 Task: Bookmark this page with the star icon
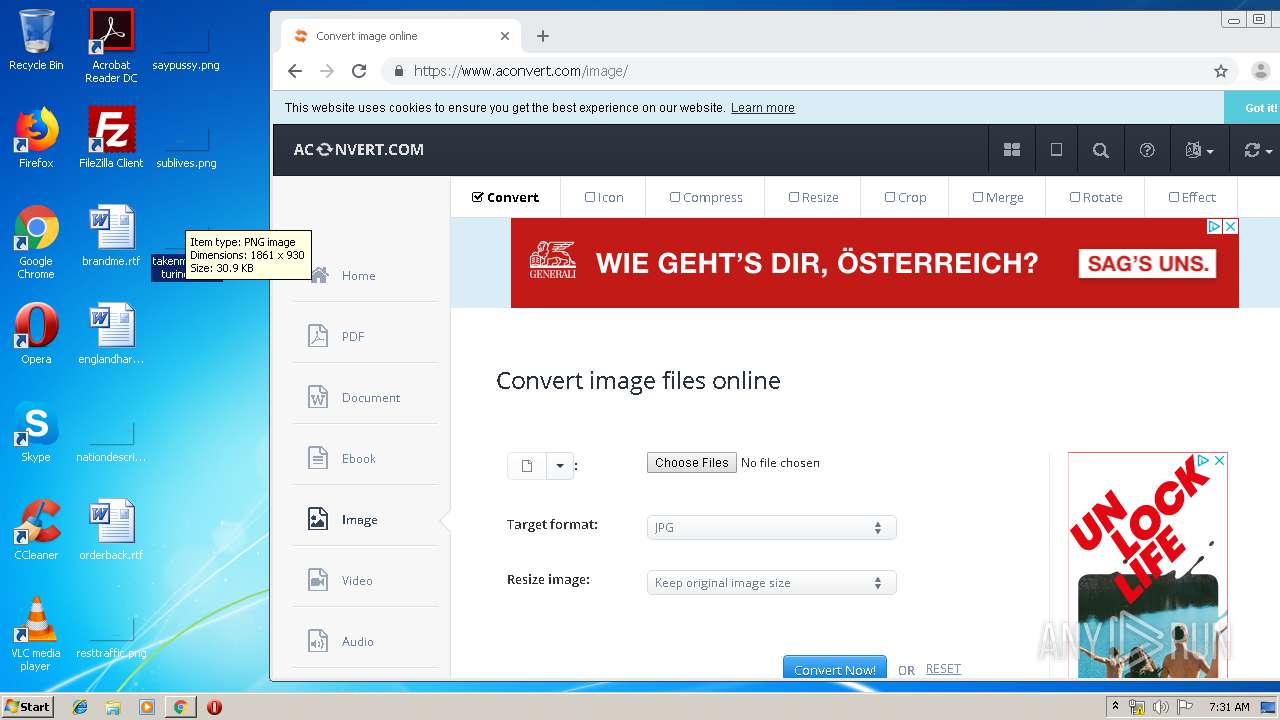click(x=1221, y=71)
